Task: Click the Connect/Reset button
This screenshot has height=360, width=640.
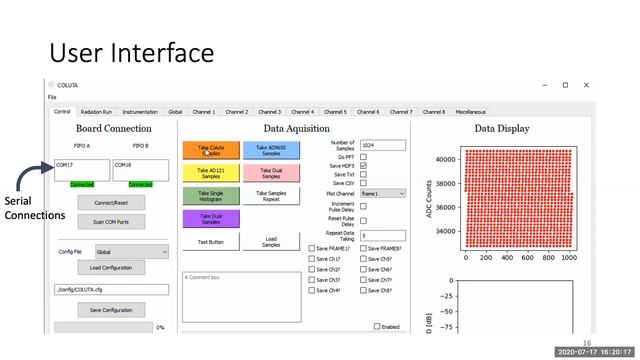Action: pos(111,202)
